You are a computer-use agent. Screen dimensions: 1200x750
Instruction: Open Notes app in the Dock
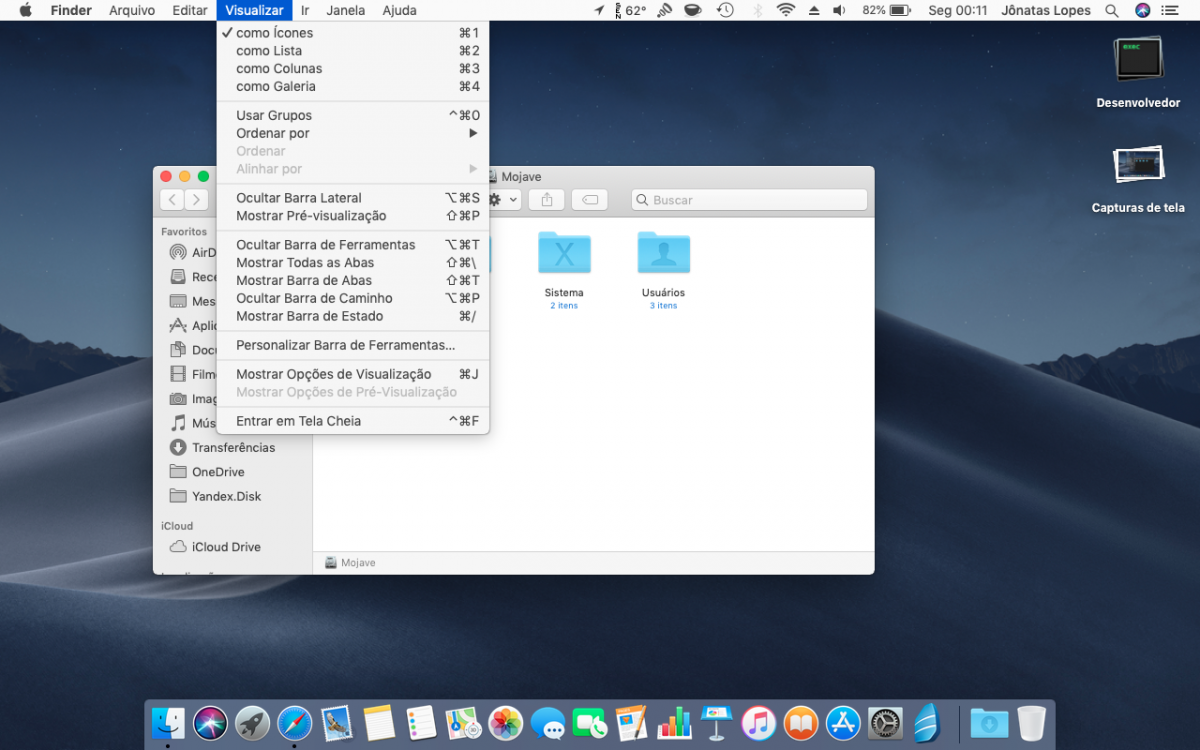tap(378, 723)
